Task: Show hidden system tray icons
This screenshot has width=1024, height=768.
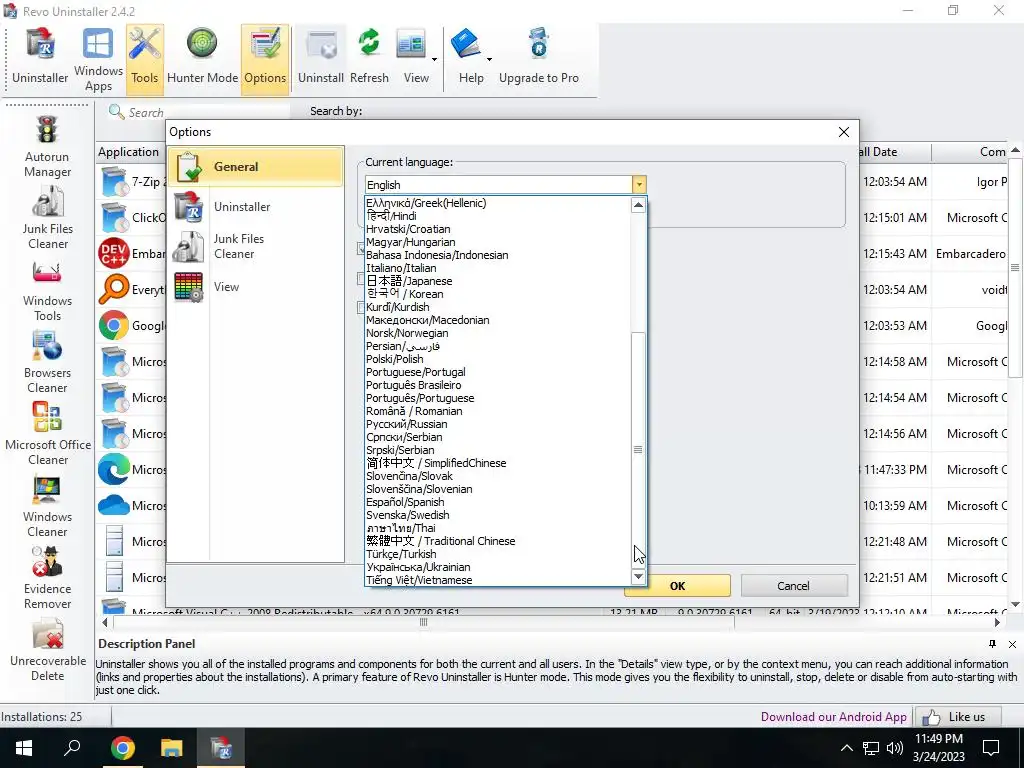Action: (846, 748)
